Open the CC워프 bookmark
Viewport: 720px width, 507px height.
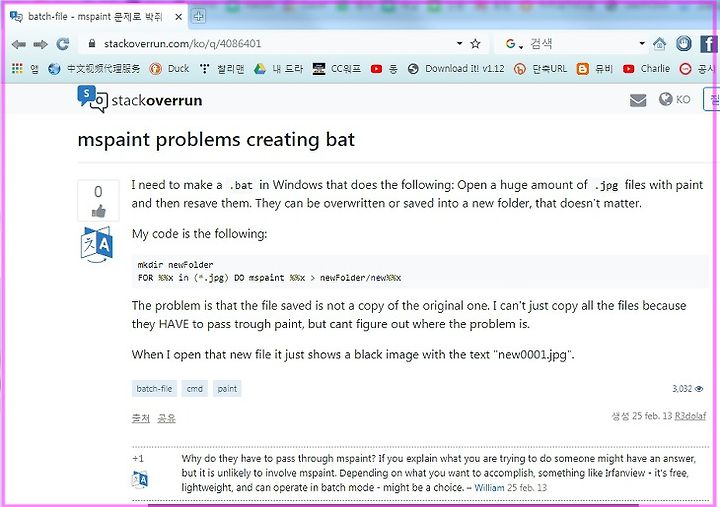click(337, 69)
